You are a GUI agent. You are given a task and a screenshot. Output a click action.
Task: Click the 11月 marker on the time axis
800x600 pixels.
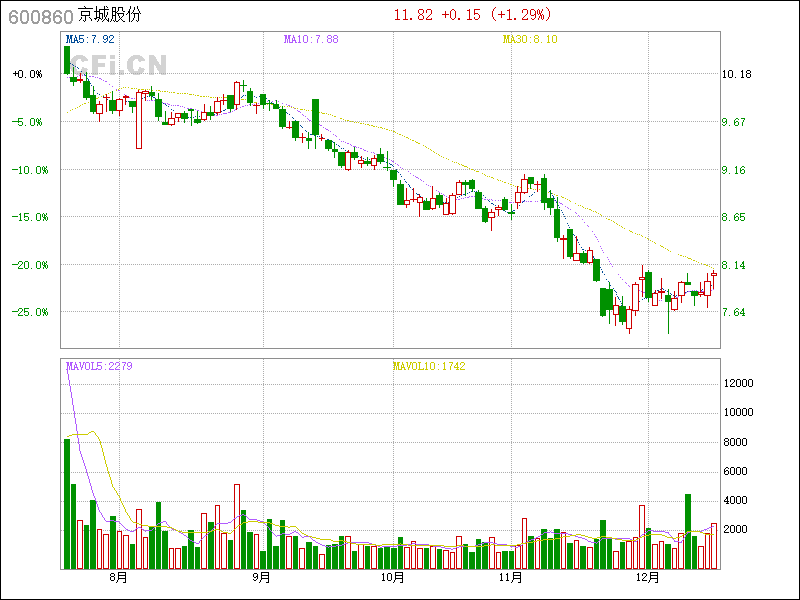click(x=511, y=577)
